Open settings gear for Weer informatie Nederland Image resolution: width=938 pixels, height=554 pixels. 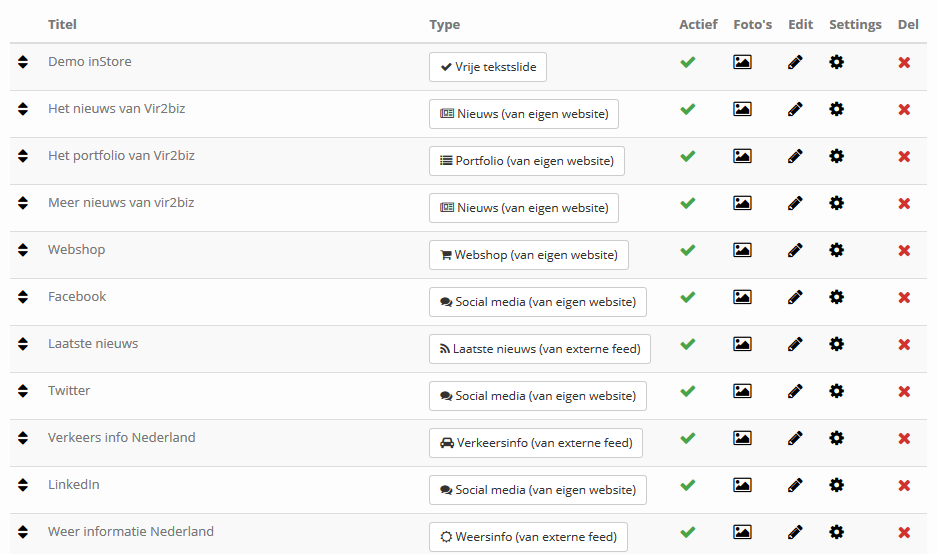[x=836, y=532]
